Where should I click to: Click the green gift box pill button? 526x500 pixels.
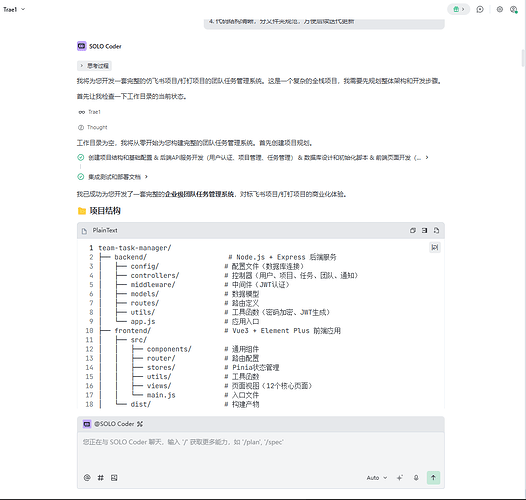pos(458,9)
